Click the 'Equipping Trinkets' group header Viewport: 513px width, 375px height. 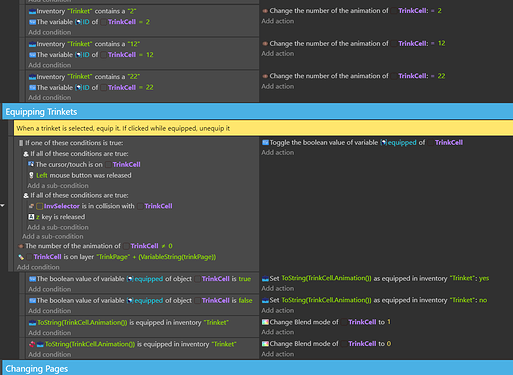pyautogui.click(x=257, y=111)
